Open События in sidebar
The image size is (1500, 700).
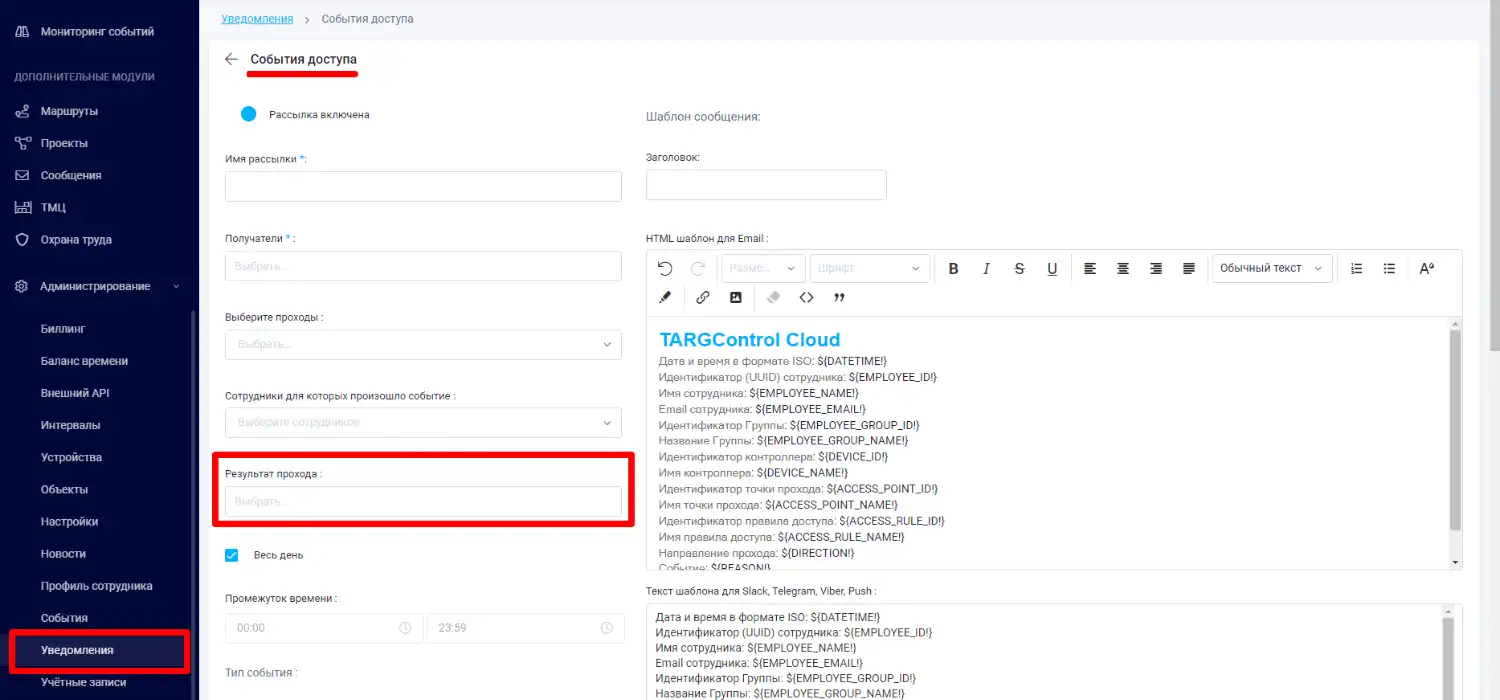tap(64, 617)
